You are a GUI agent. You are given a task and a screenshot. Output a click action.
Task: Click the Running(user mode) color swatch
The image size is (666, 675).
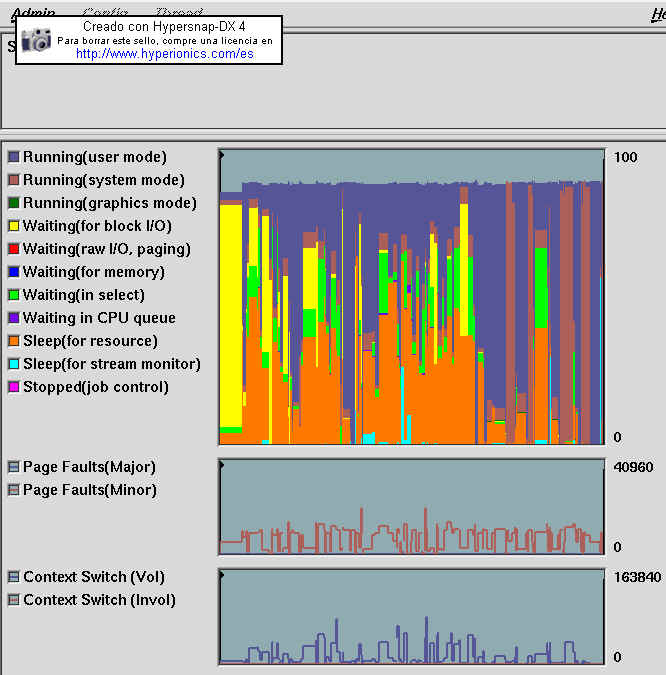[x=14, y=157]
